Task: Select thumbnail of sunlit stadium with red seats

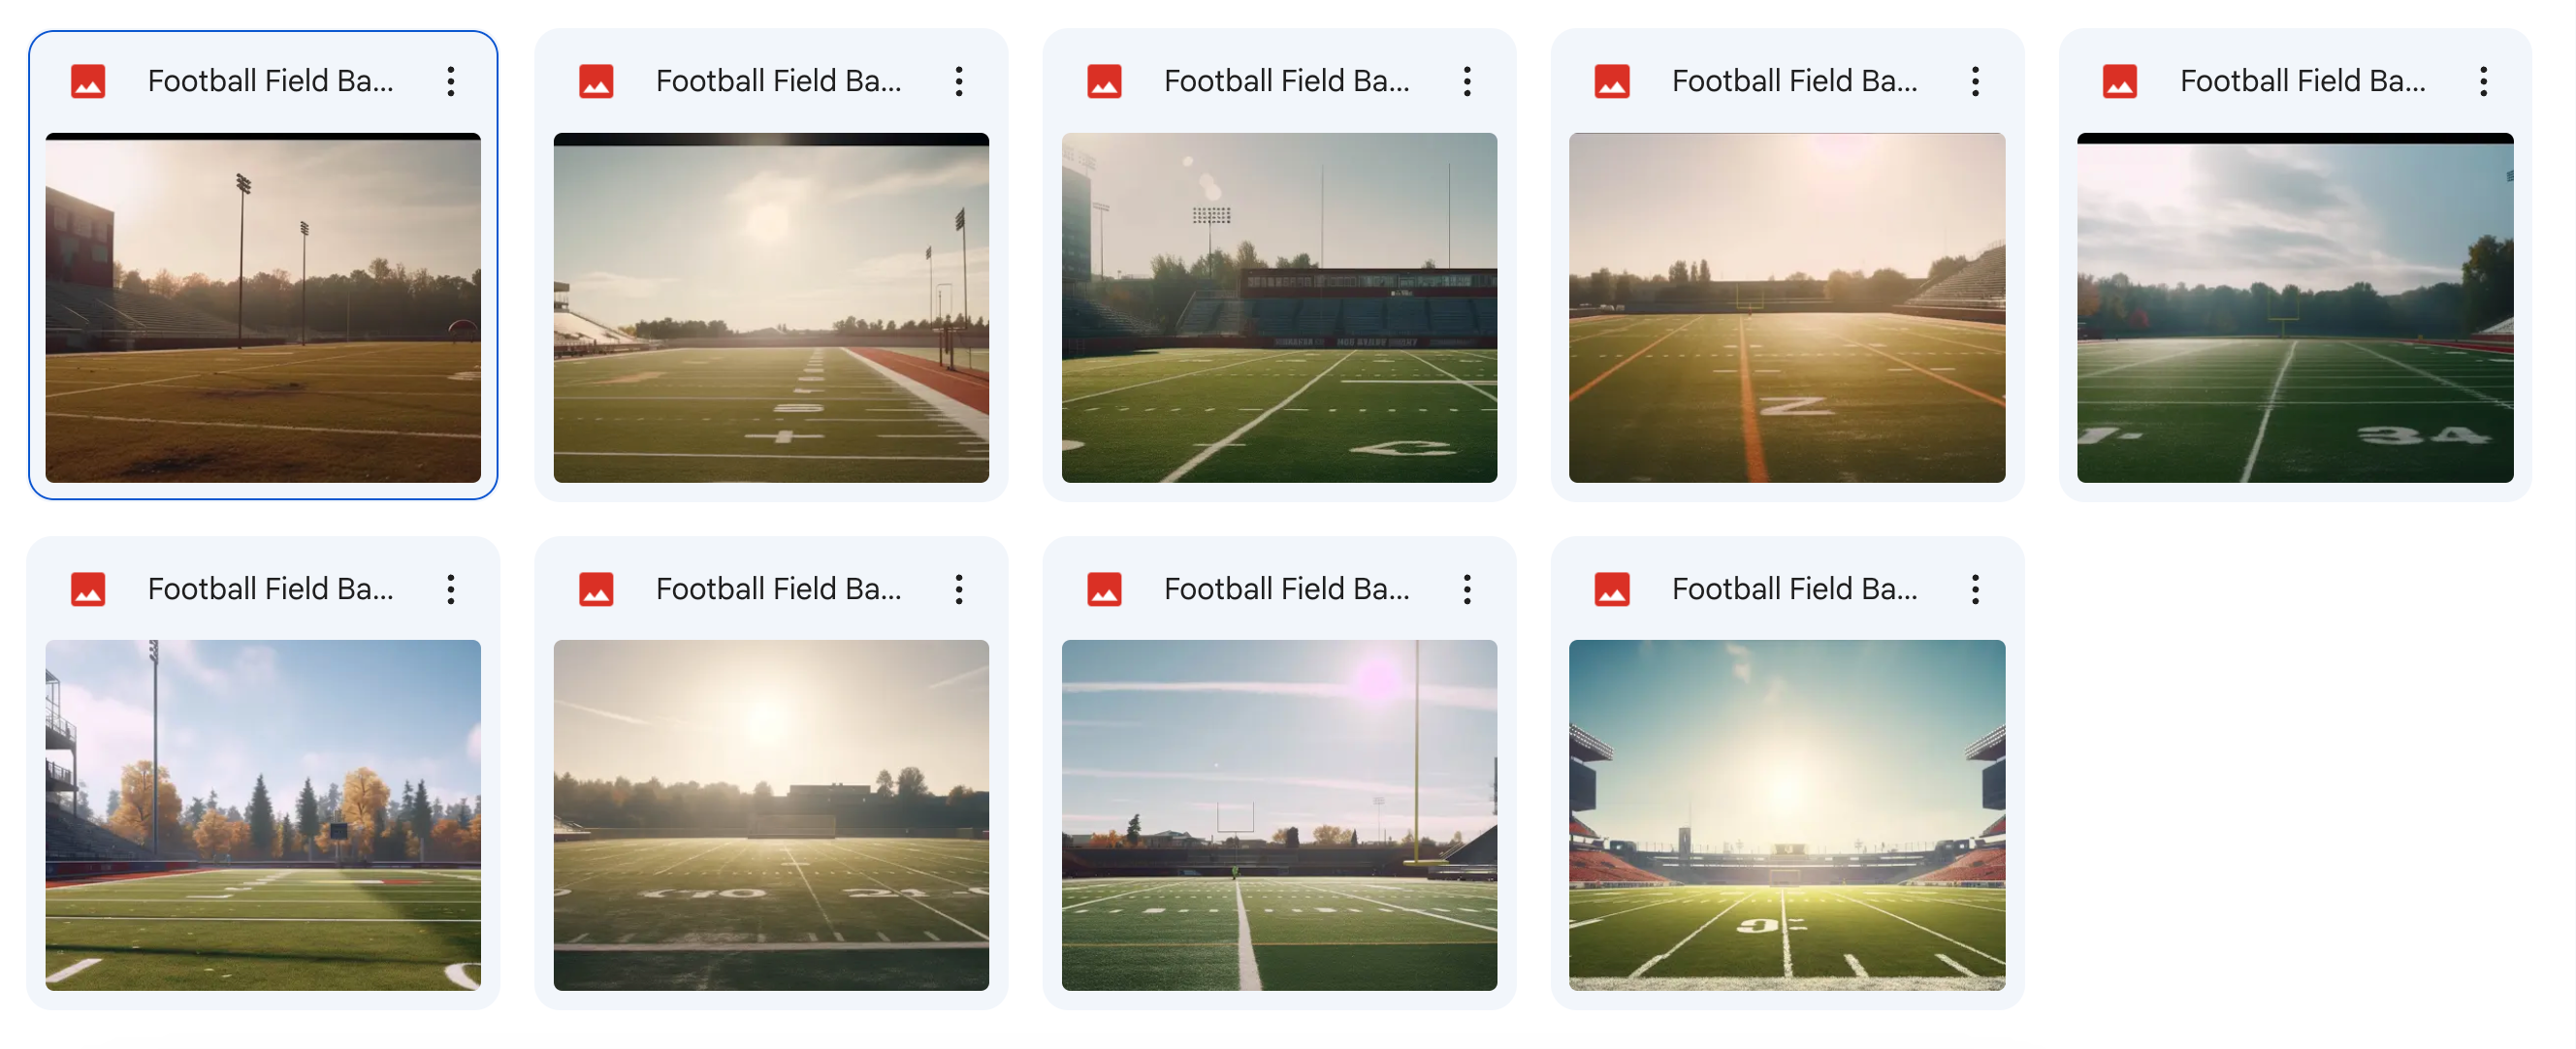Action: click(x=1787, y=815)
